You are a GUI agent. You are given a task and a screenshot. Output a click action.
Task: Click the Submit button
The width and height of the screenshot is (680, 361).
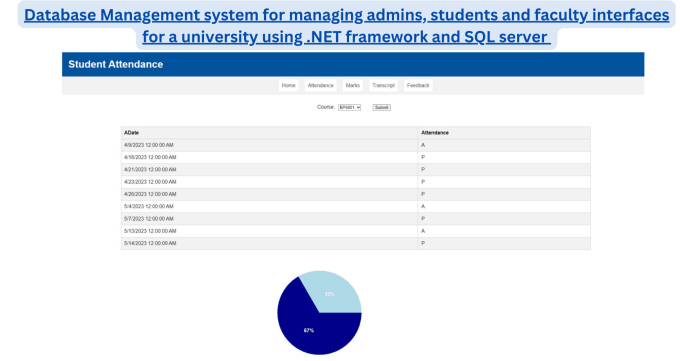pyautogui.click(x=382, y=107)
